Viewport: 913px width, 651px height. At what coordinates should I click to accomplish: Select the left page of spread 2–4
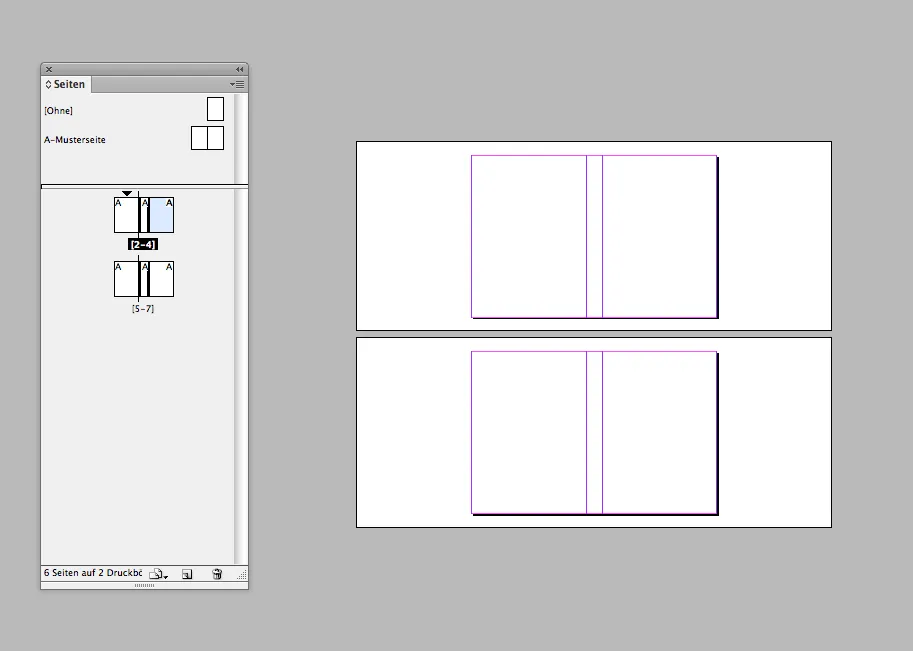click(125, 215)
